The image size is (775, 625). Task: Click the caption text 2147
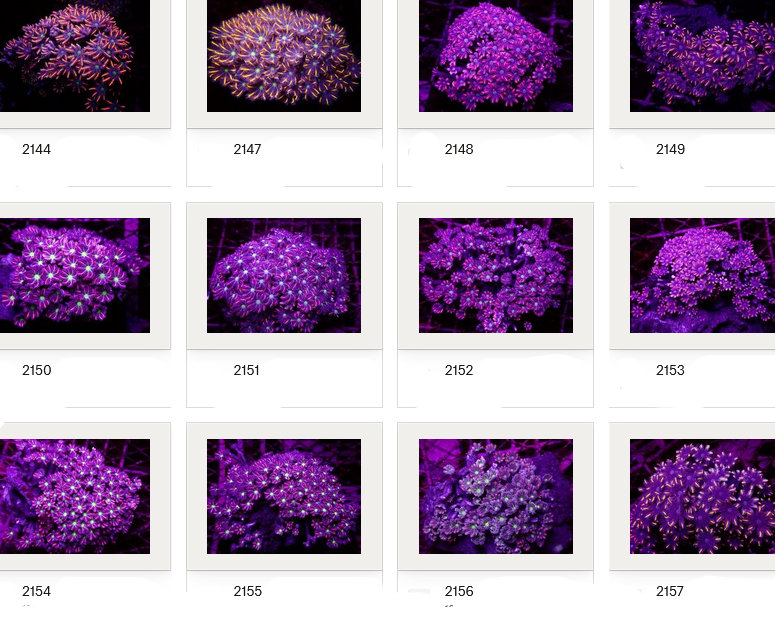coord(247,149)
